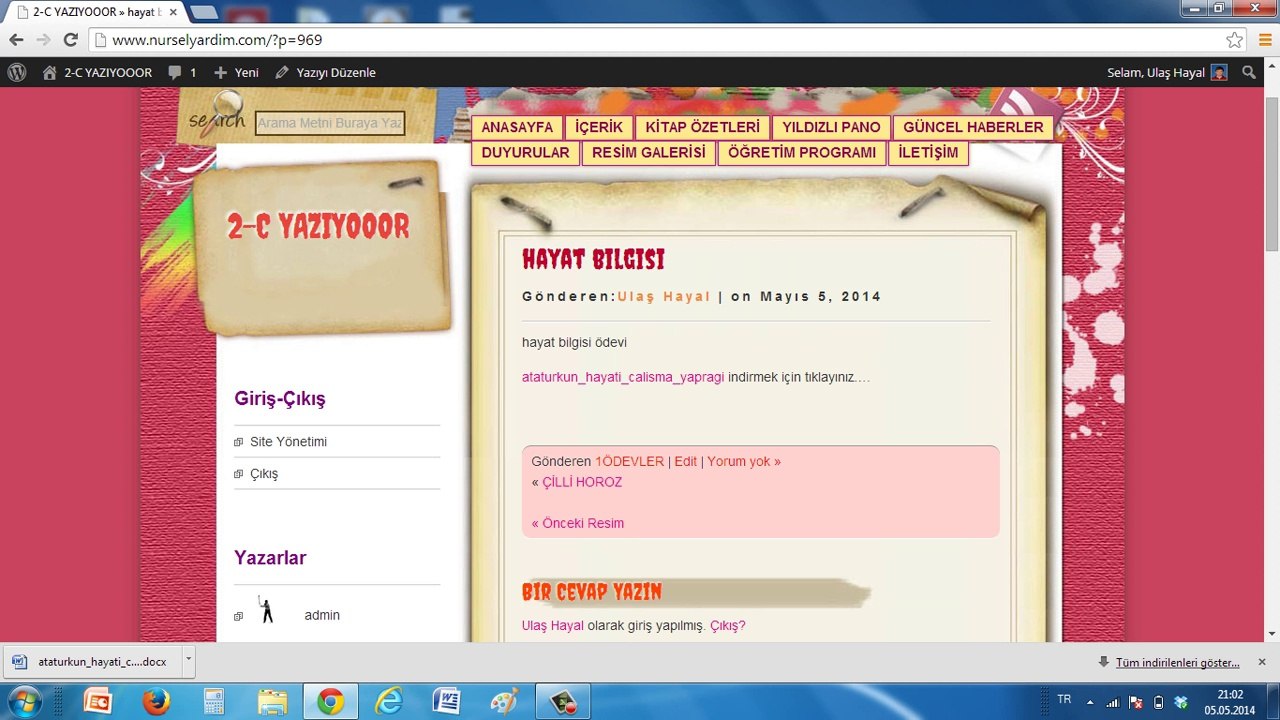Open Ulaş Hayal's avatar in the admin bar
1280x720 pixels.
1219,72
